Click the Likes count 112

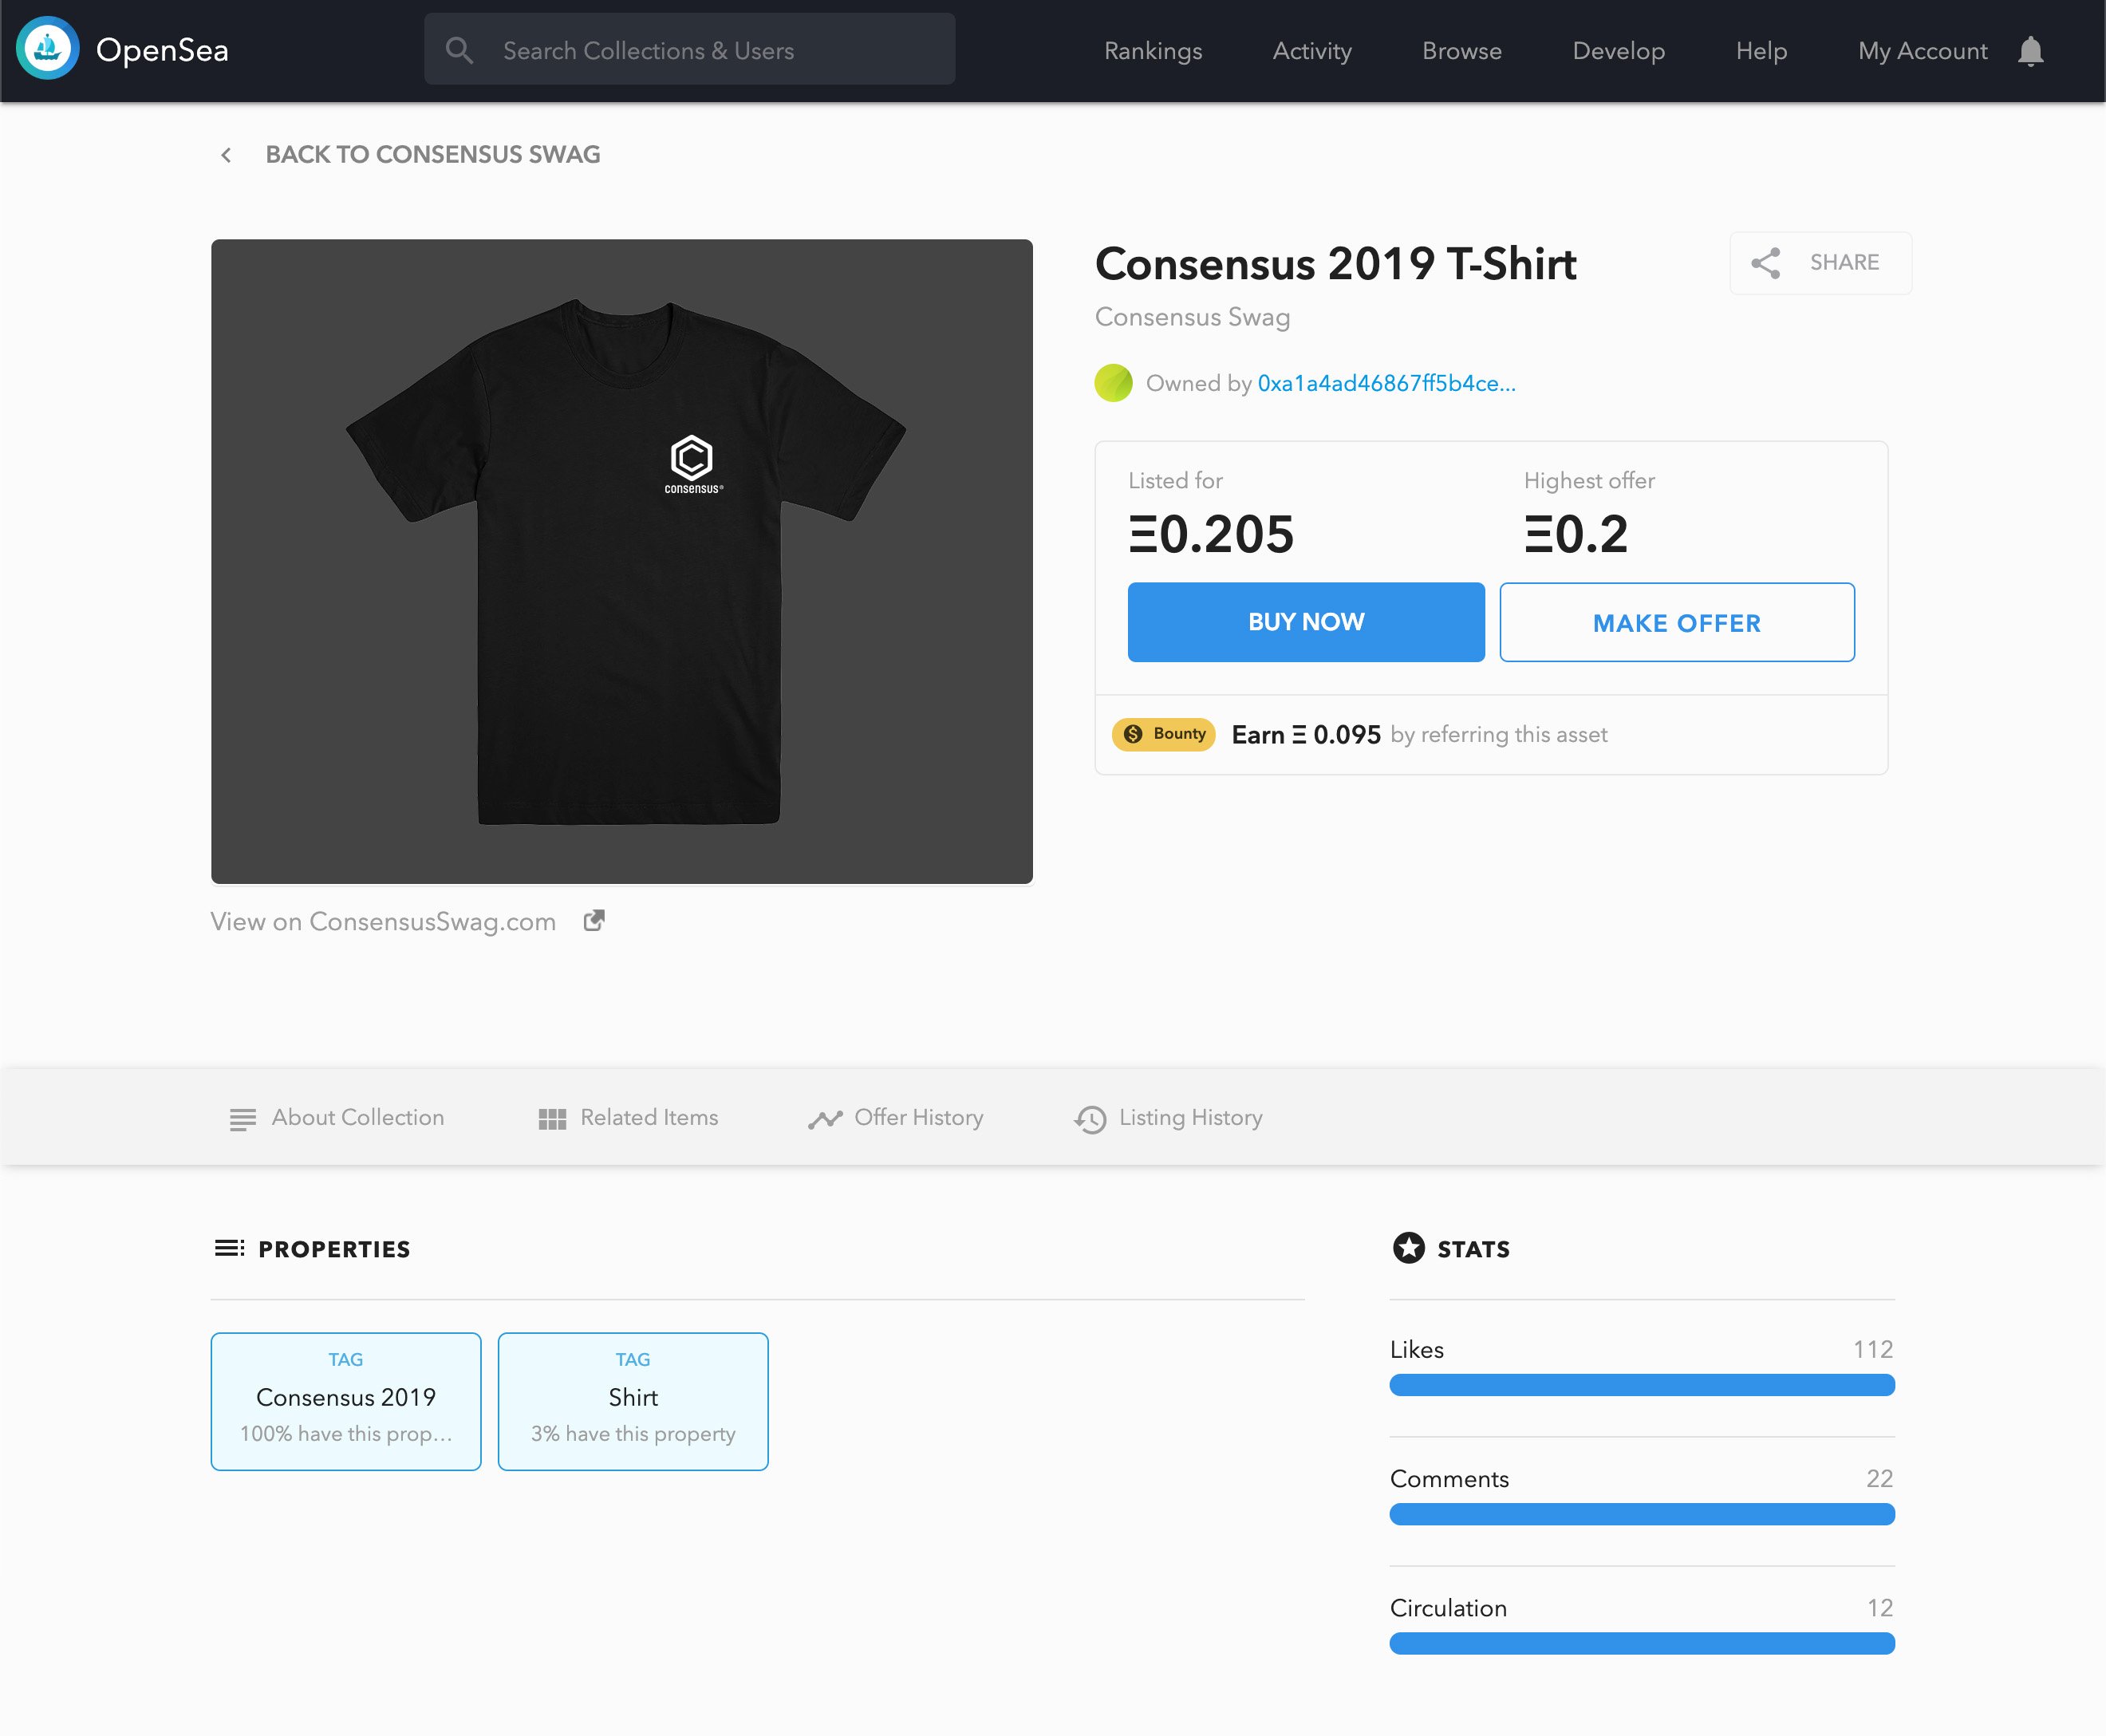[1873, 1349]
